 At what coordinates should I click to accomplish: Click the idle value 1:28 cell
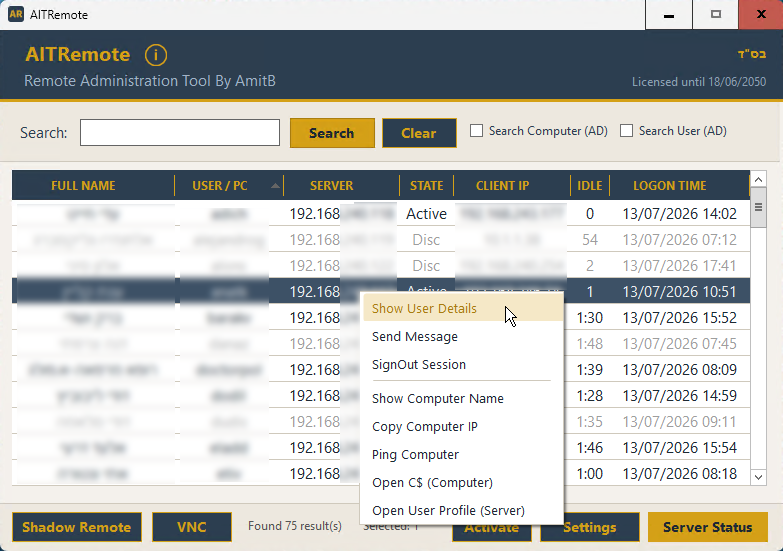tap(590, 396)
